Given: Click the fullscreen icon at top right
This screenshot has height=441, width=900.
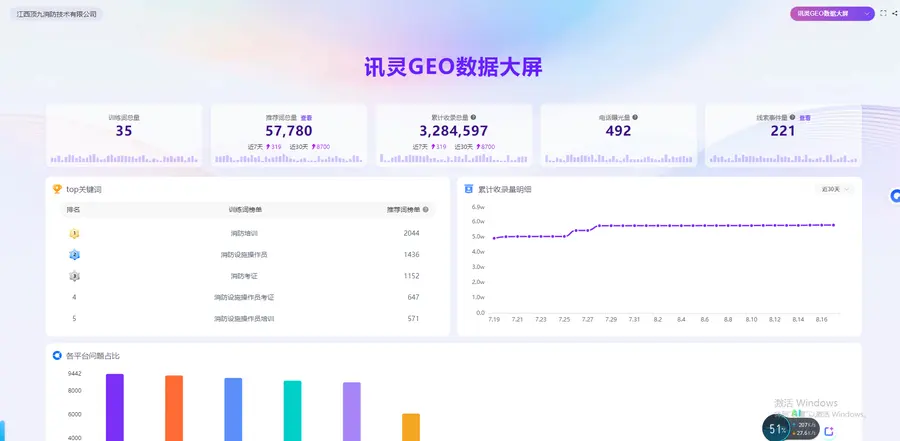Looking at the screenshot, I should [x=883, y=13].
